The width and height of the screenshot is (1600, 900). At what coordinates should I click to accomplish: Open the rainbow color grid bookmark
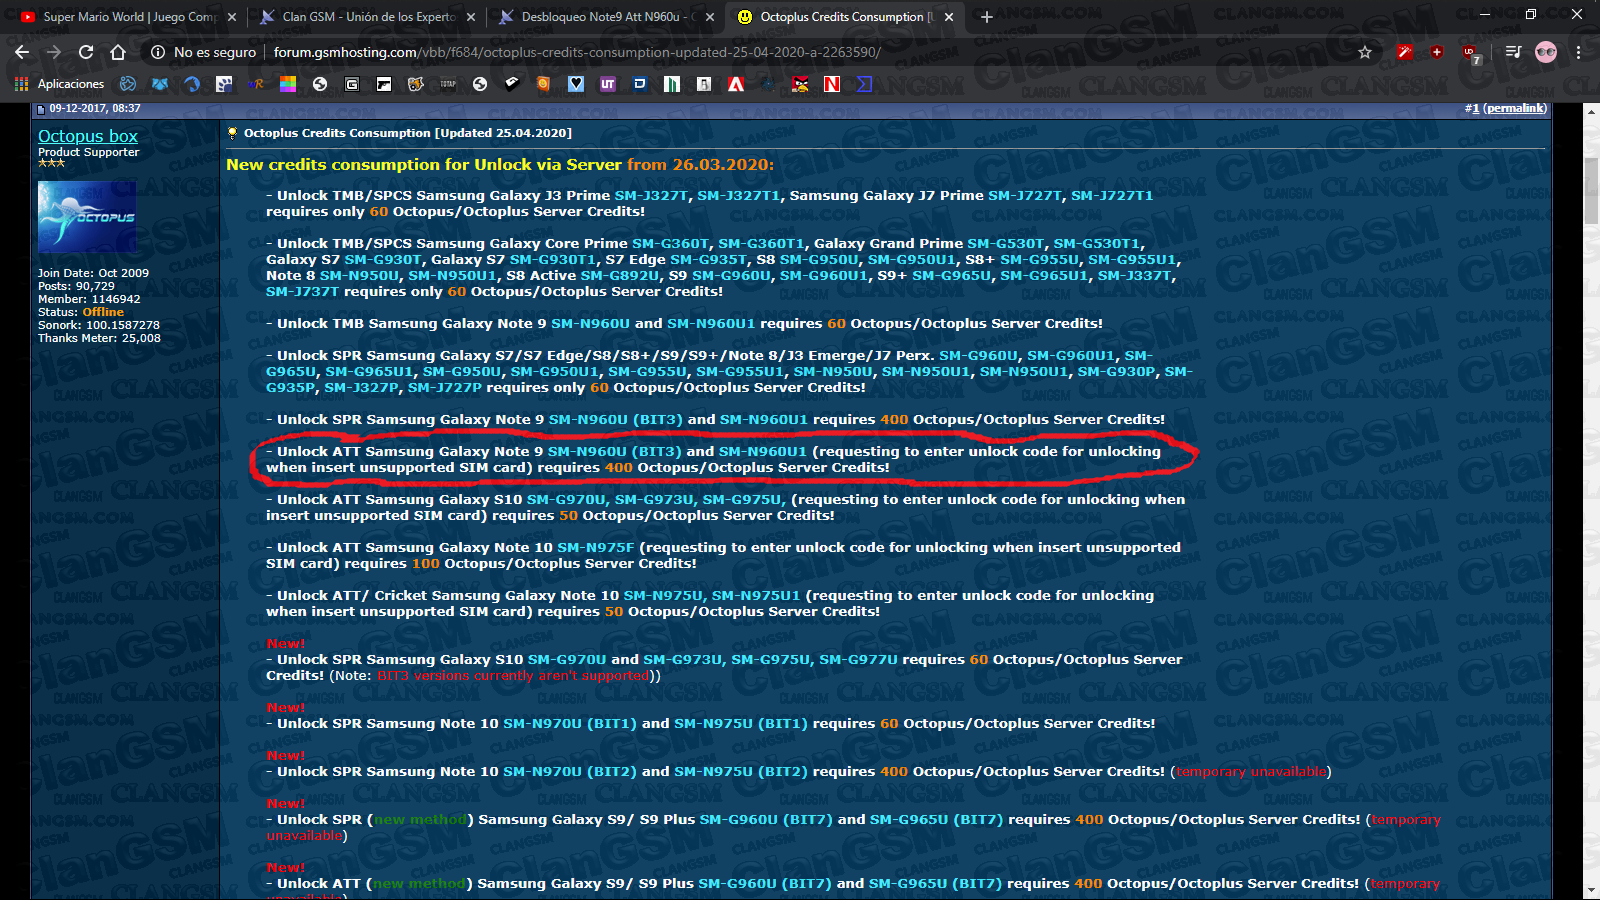click(288, 84)
